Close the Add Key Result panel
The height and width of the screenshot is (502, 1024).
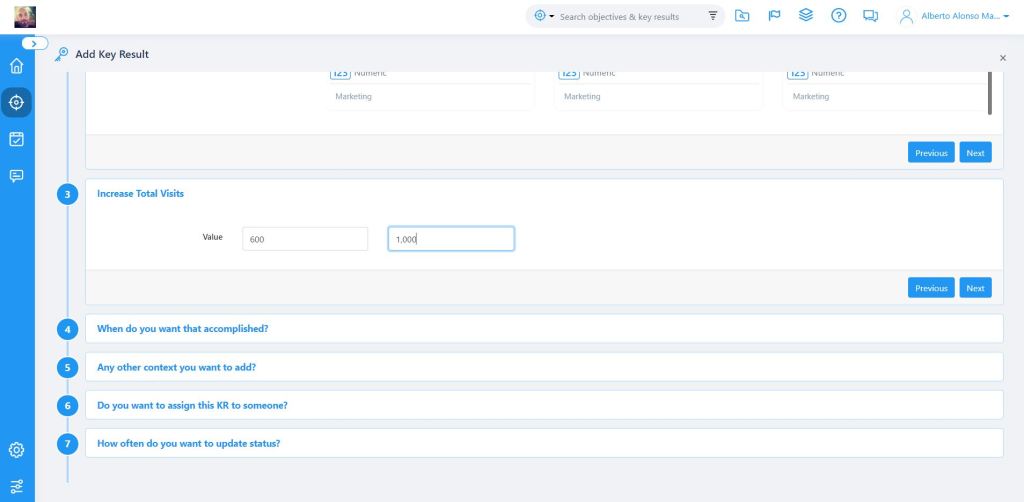(x=1003, y=59)
